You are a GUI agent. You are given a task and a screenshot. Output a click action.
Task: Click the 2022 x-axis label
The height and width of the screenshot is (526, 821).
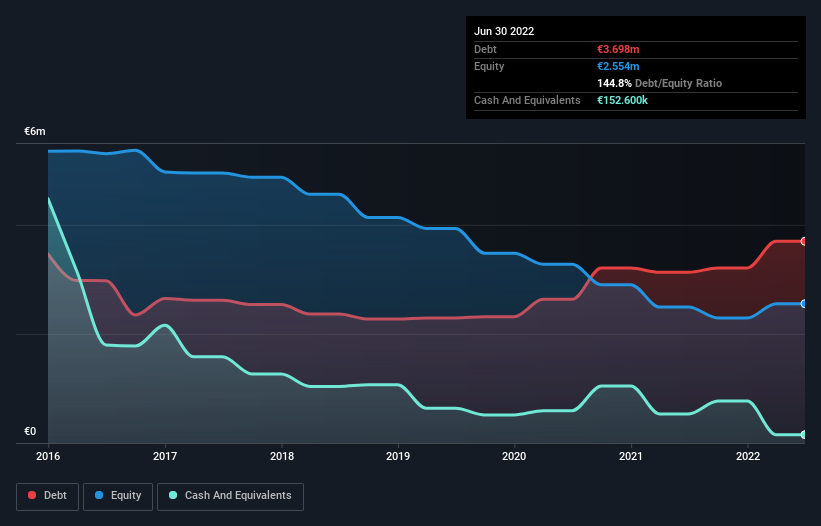(748, 456)
